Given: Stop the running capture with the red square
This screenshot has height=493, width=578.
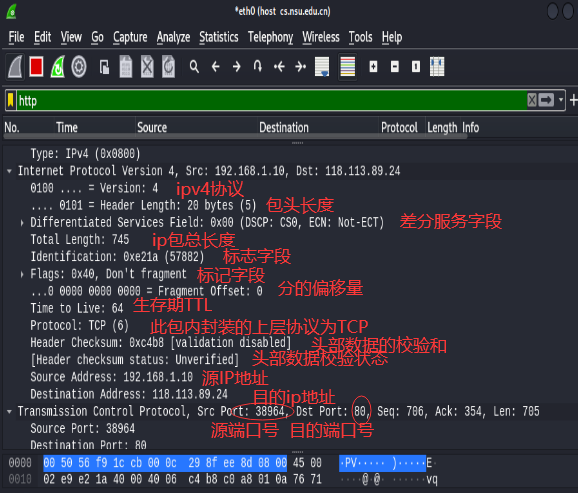Looking at the screenshot, I should [x=36, y=67].
